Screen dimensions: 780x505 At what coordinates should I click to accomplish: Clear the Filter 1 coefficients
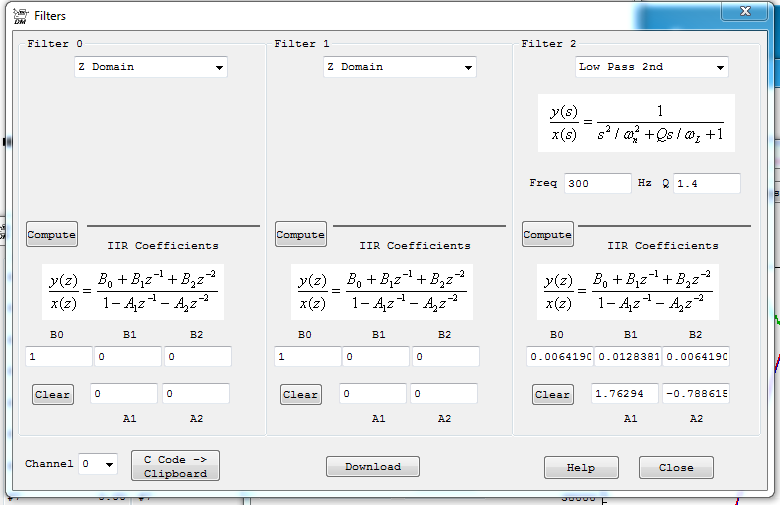[300, 395]
